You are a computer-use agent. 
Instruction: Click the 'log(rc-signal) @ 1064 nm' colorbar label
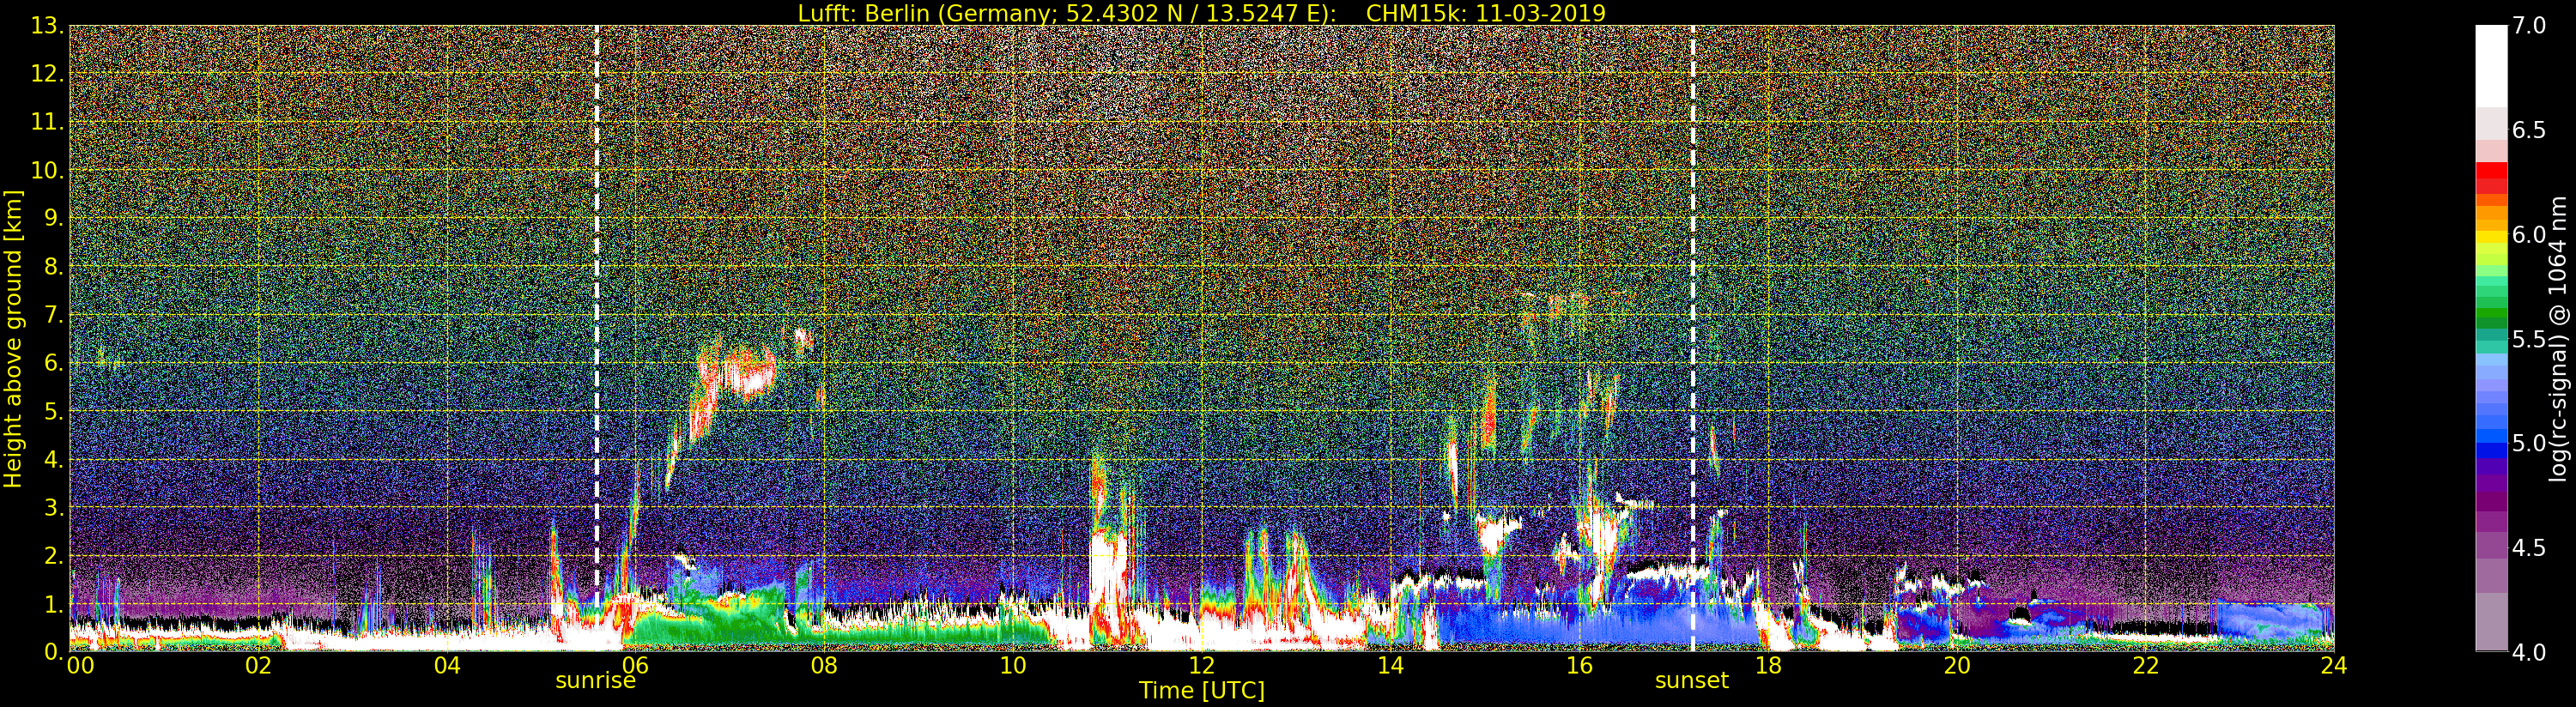pyautogui.click(x=2556, y=337)
